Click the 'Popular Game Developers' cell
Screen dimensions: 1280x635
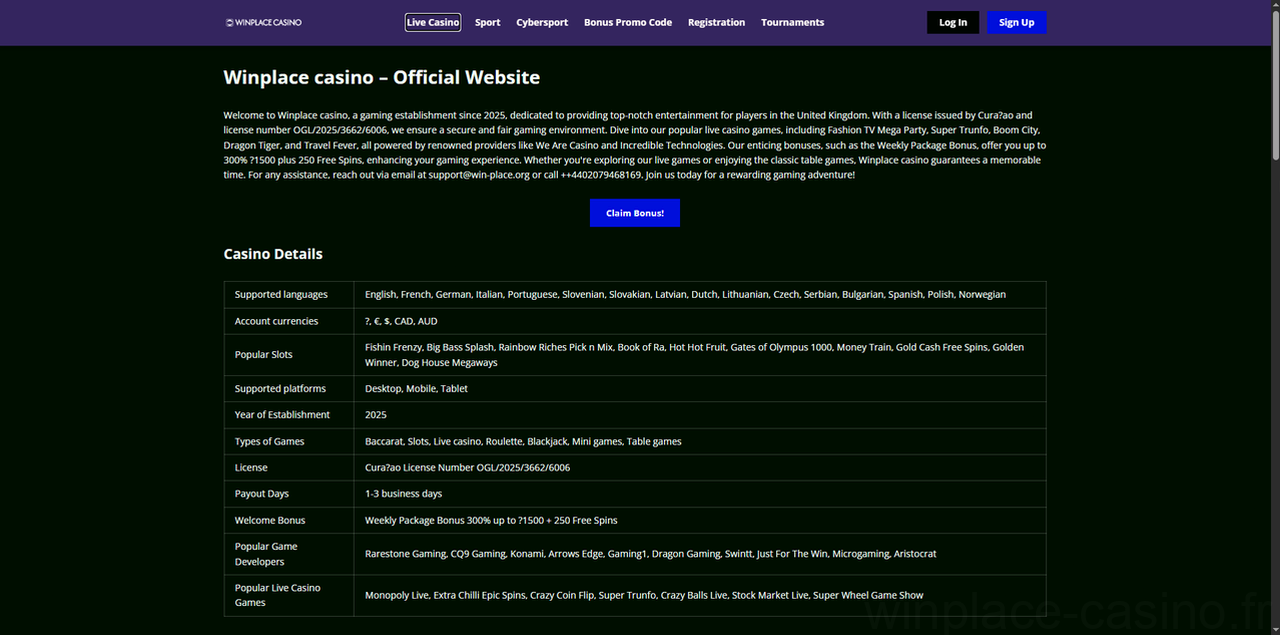[x=289, y=554]
